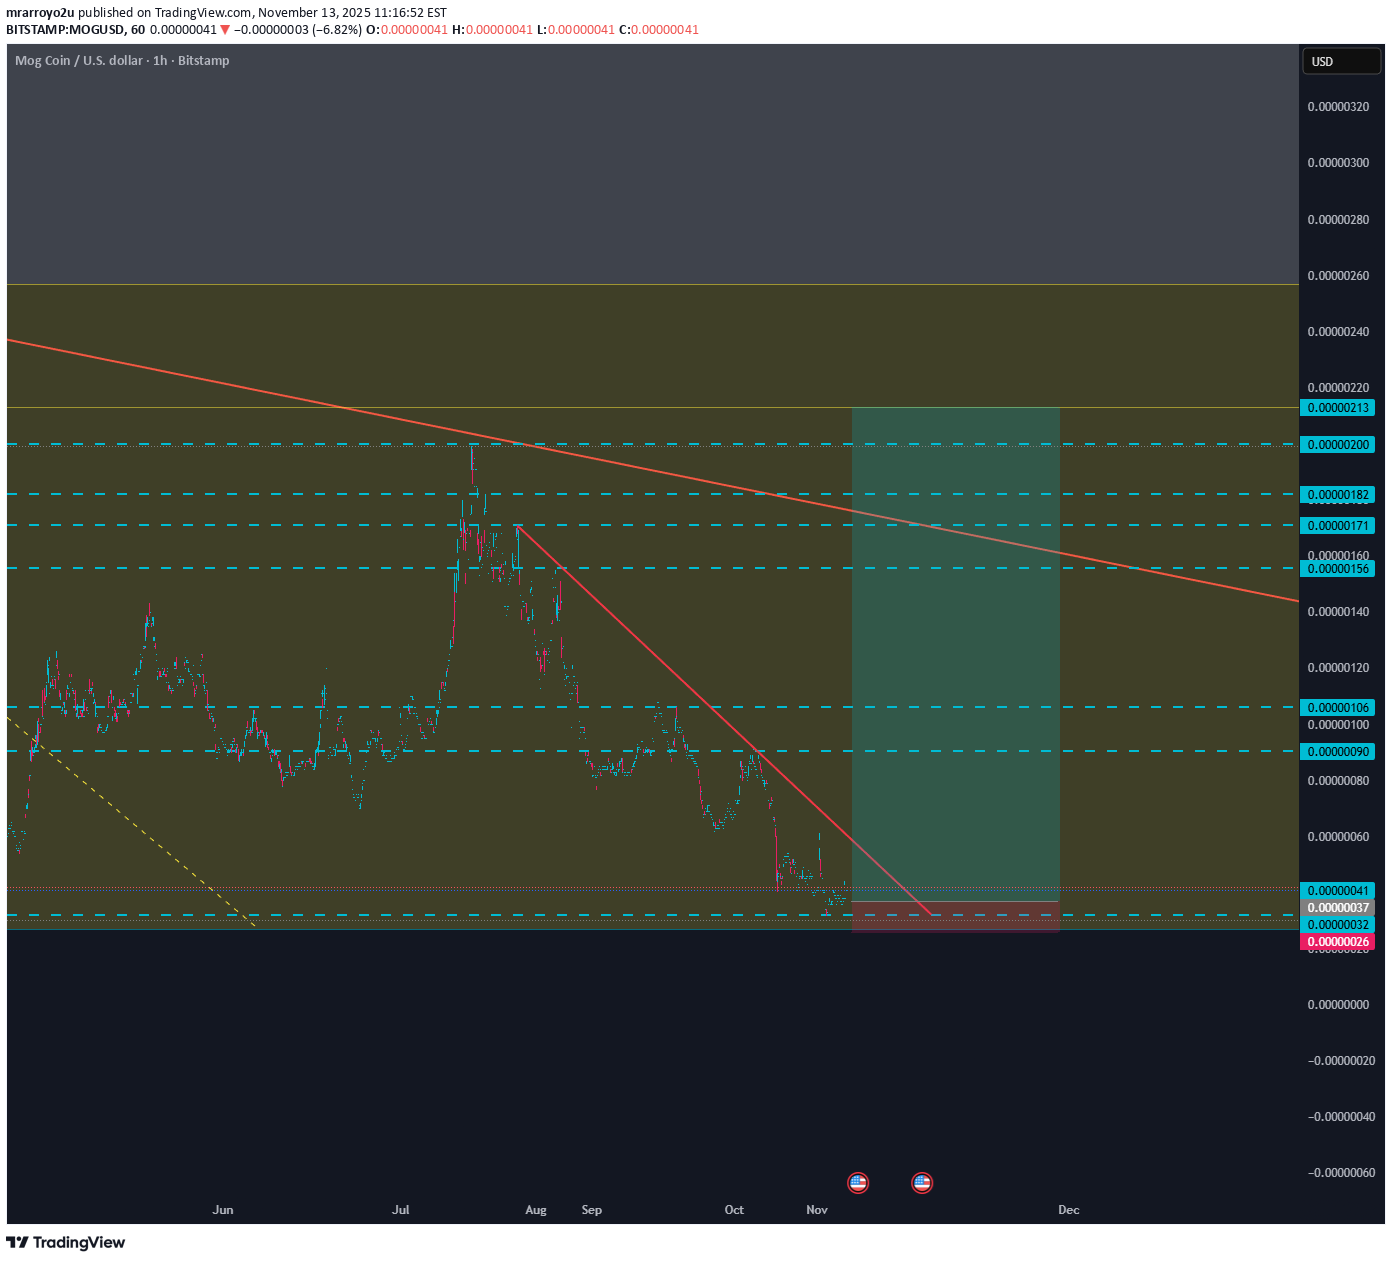Viewport: 1392px width, 1261px height.
Task: Click the 0.00000240 axis value
Action: coord(1338,332)
